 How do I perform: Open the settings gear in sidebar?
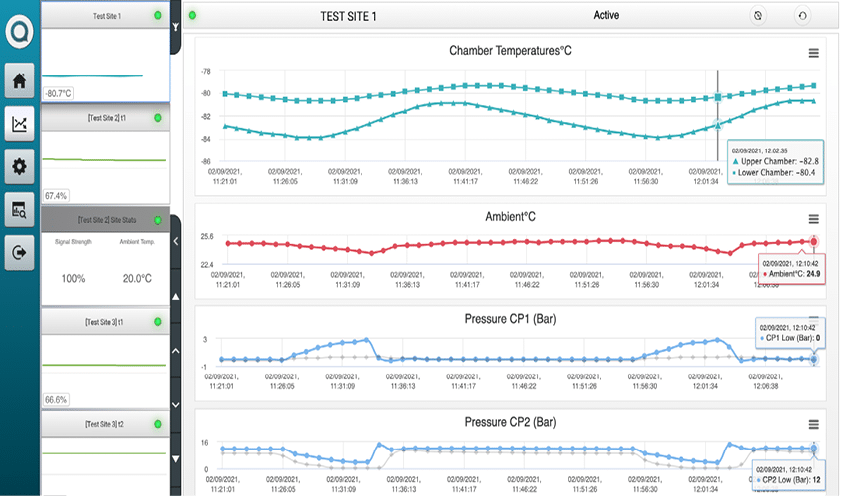click(19, 167)
